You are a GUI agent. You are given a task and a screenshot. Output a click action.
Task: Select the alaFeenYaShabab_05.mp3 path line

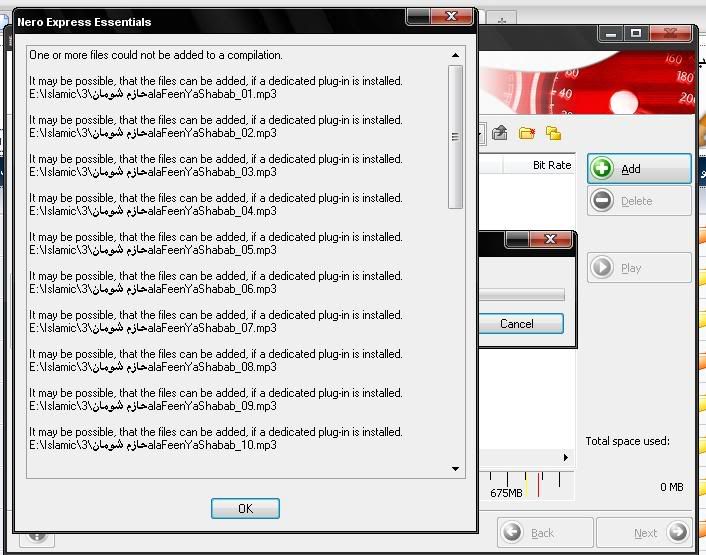(153, 250)
